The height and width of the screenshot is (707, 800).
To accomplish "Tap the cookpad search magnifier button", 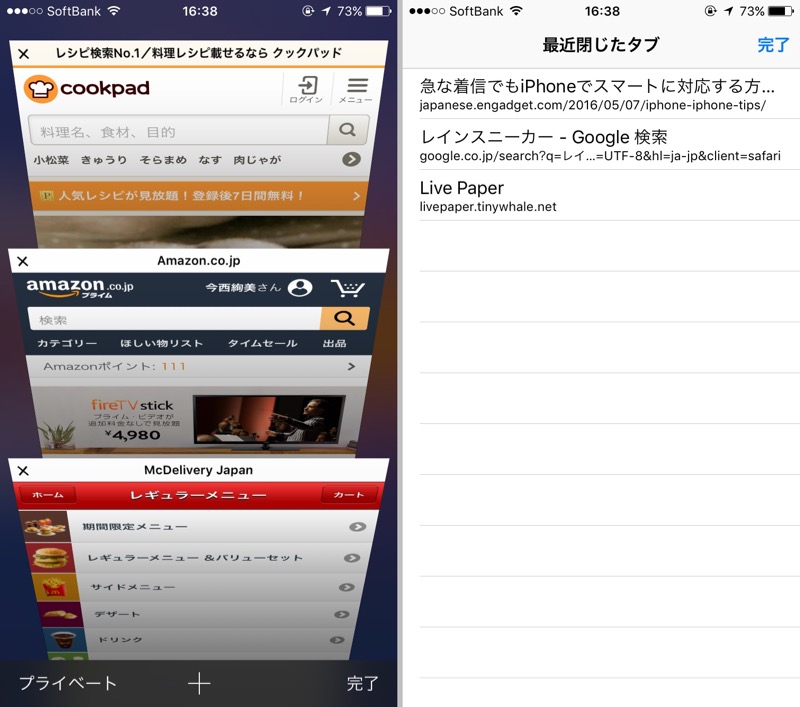I will [x=347, y=130].
